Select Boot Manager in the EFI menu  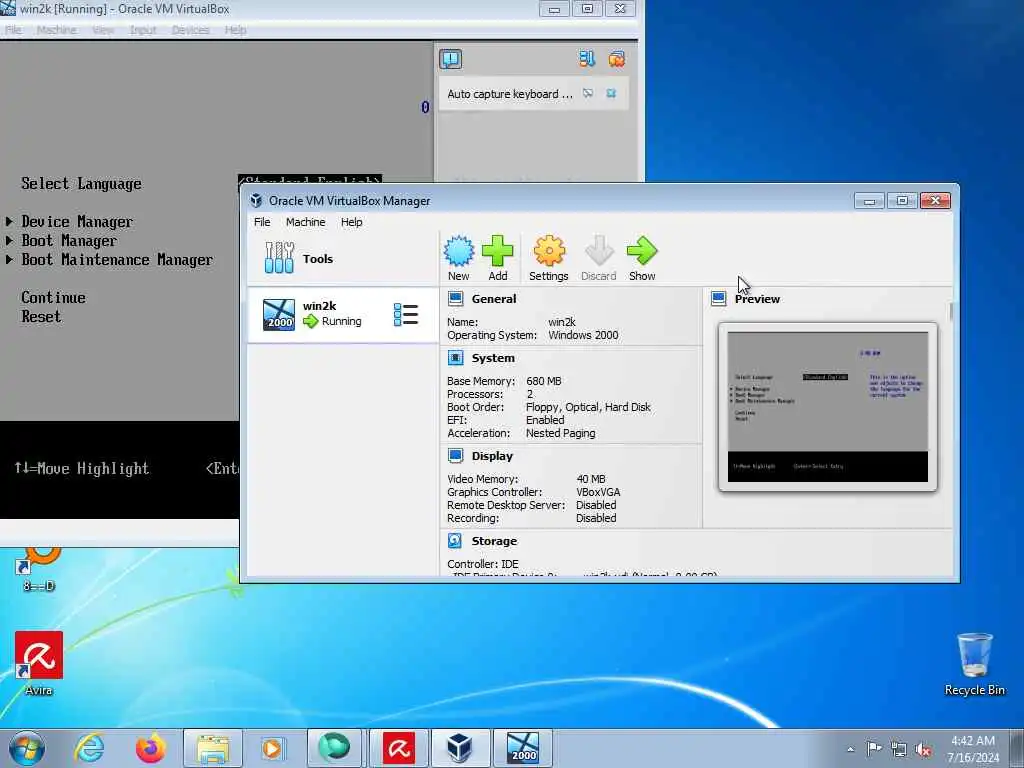tap(69, 241)
